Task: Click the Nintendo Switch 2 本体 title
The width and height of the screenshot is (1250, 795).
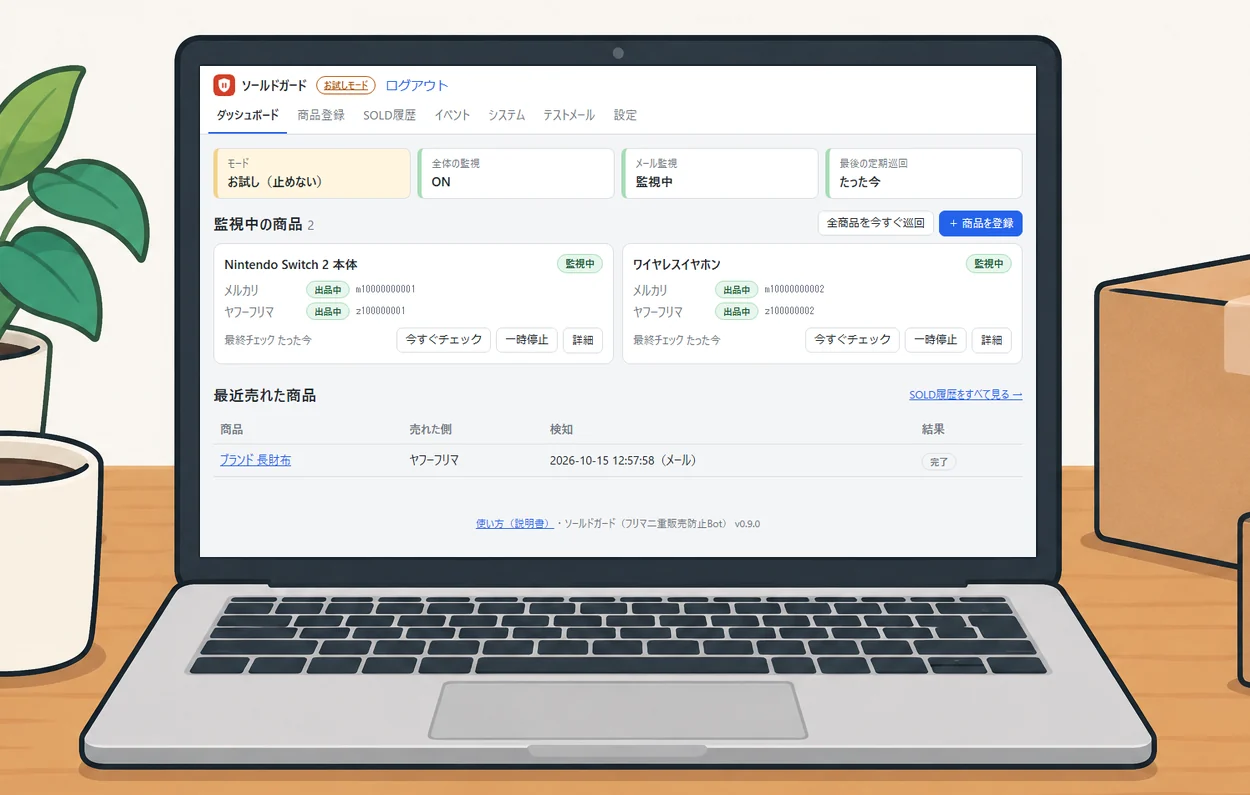Action: (x=291, y=265)
